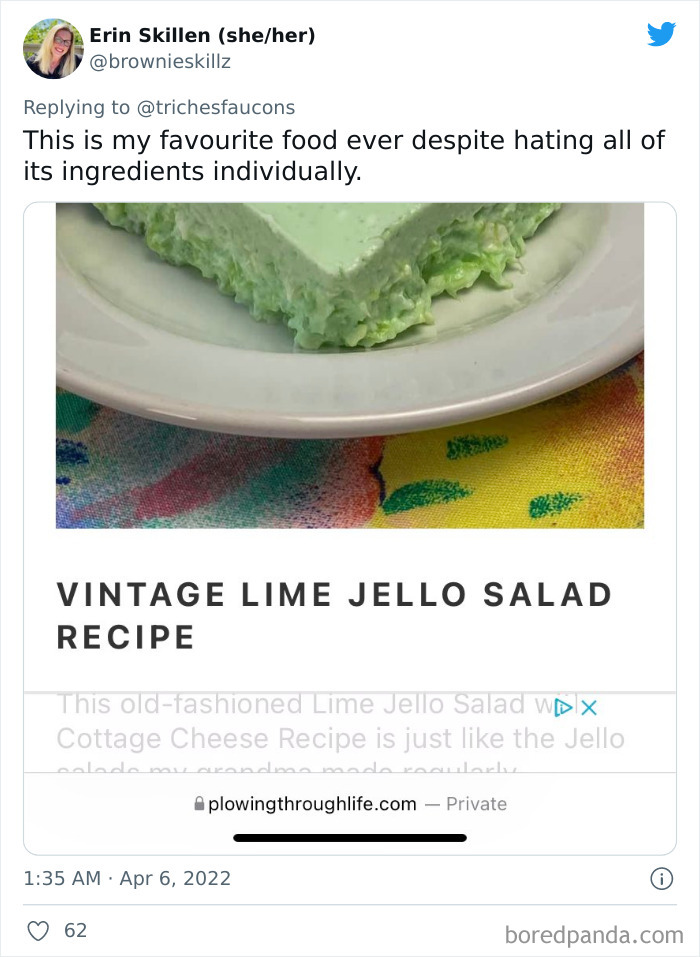View the 62 likes count
700x957 pixels.
pyautogui.click(x=76, y=930)
